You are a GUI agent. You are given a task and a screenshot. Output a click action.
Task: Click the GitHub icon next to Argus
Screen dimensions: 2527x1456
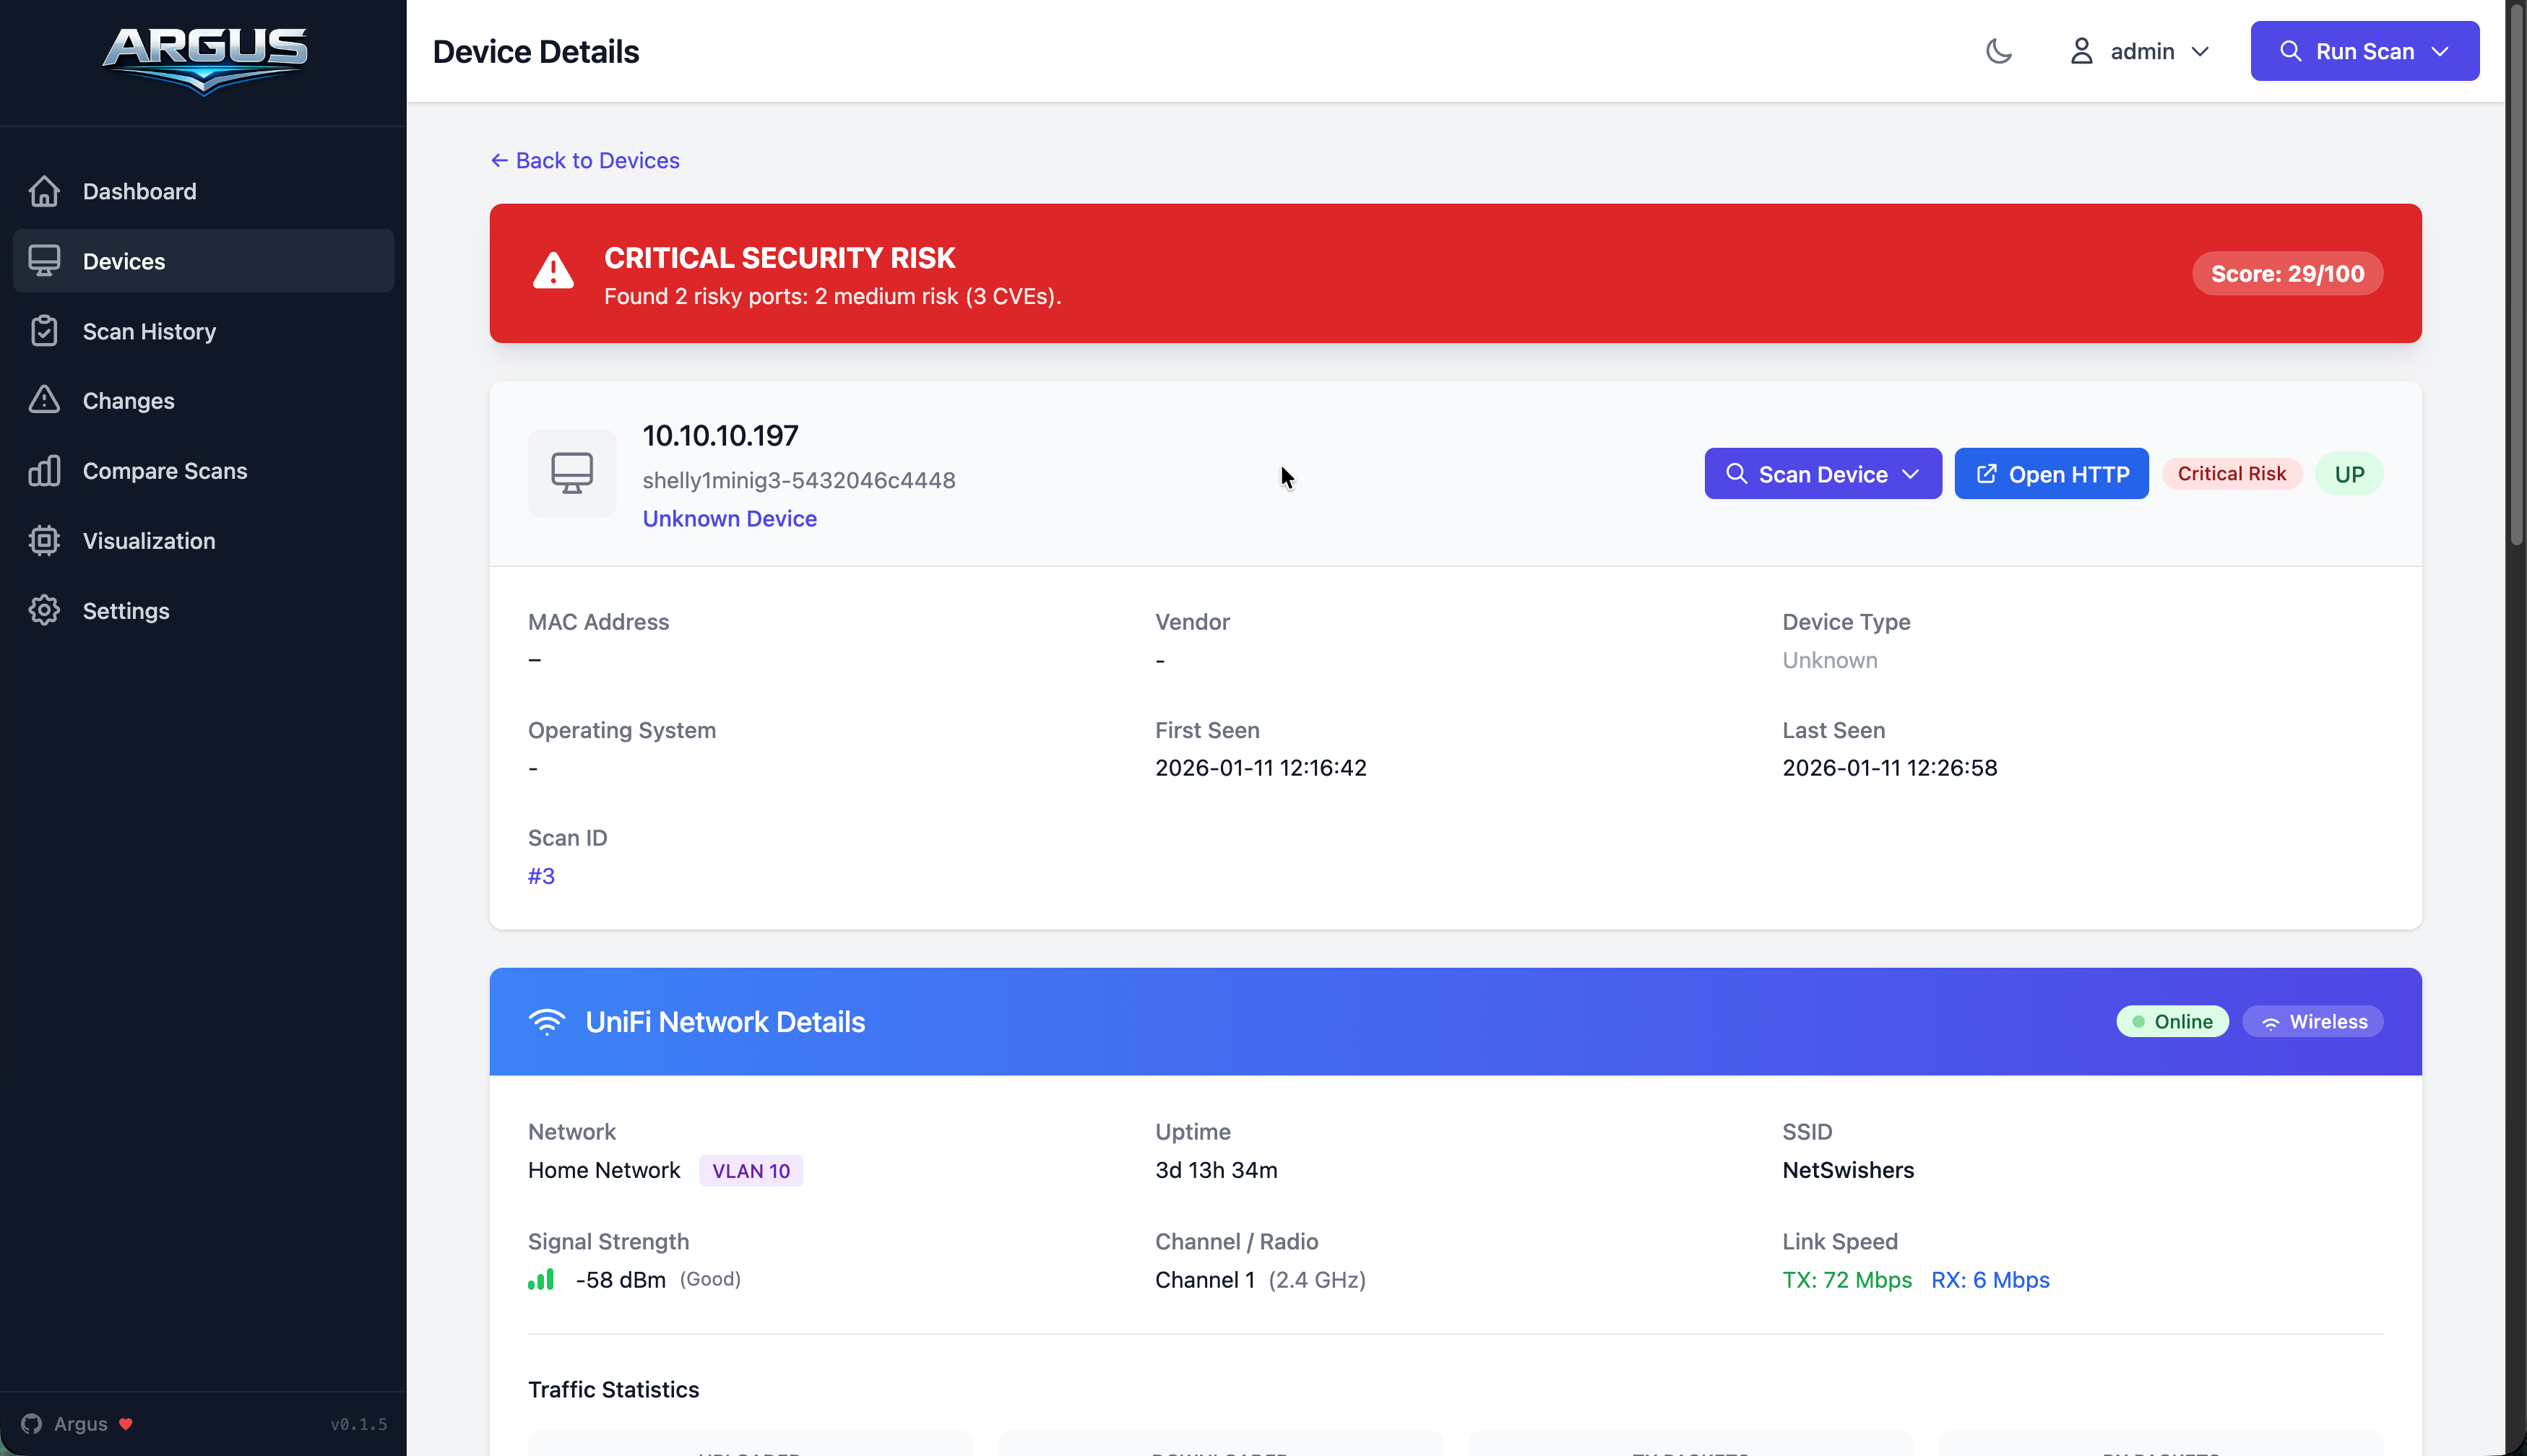pyautogui.click(x=31, y=1423)
